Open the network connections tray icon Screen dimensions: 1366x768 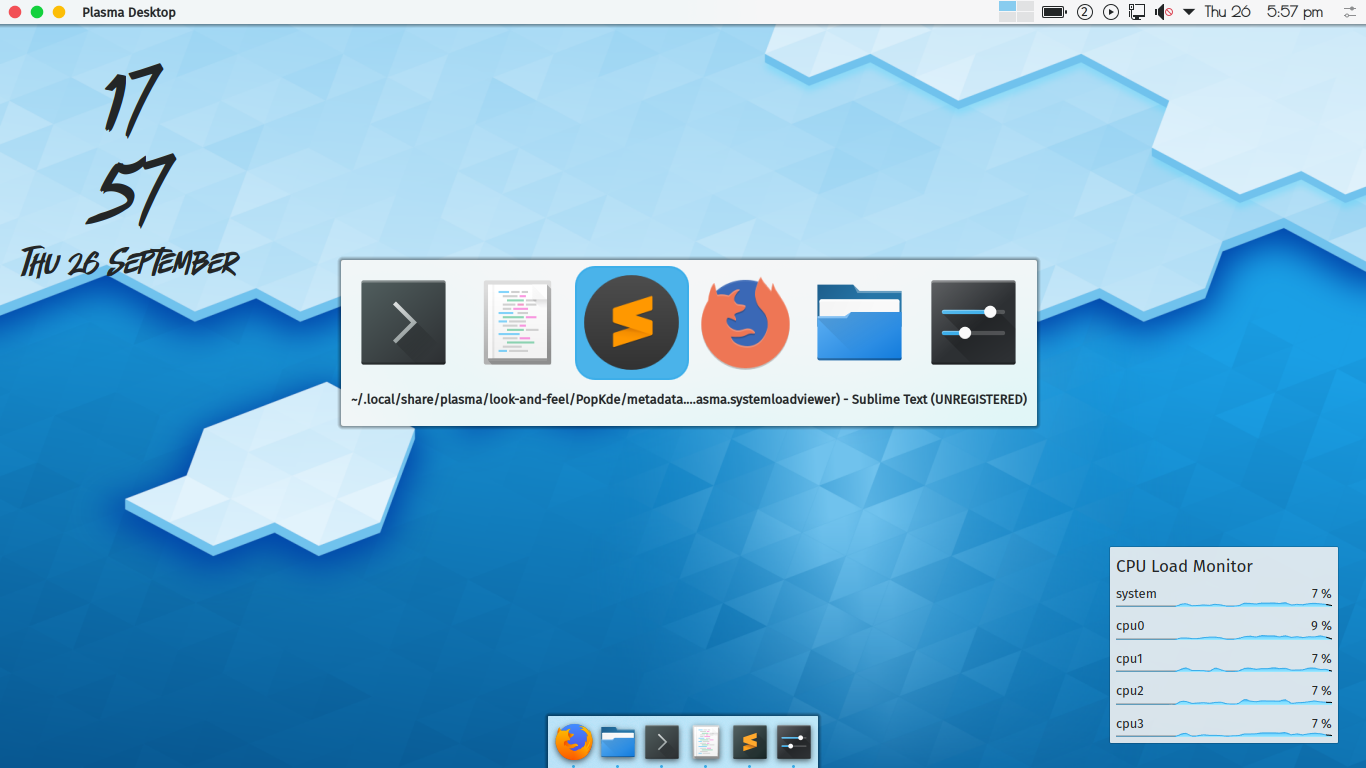coord(1137,12)
